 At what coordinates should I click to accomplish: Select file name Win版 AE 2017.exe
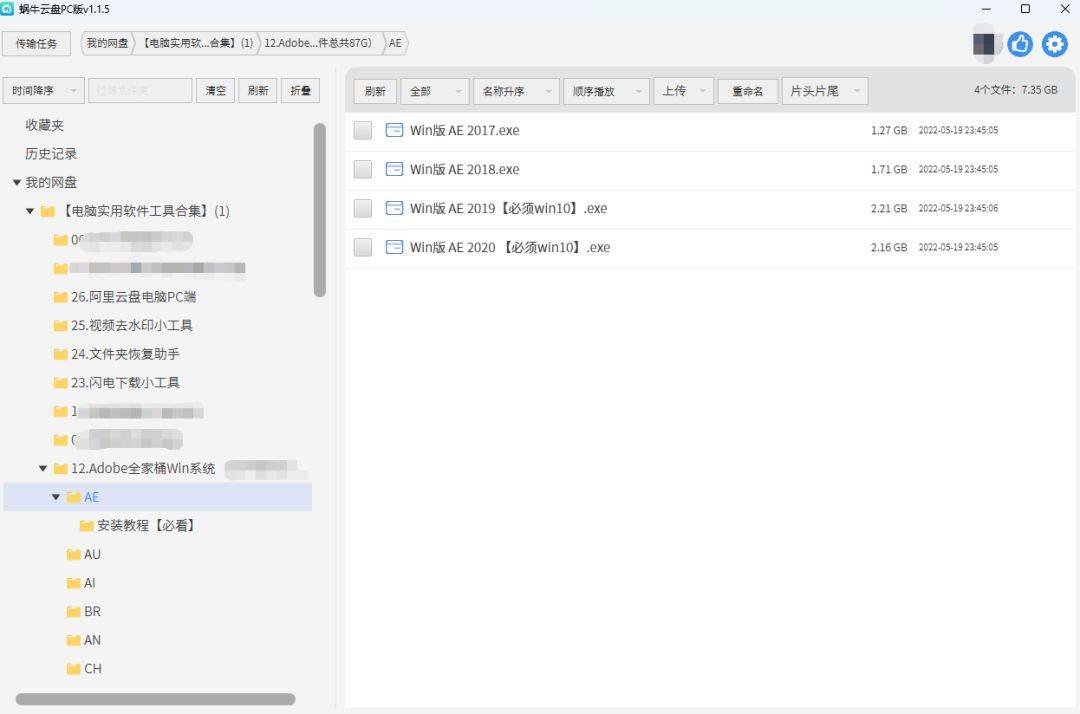[x=465, y=130]
